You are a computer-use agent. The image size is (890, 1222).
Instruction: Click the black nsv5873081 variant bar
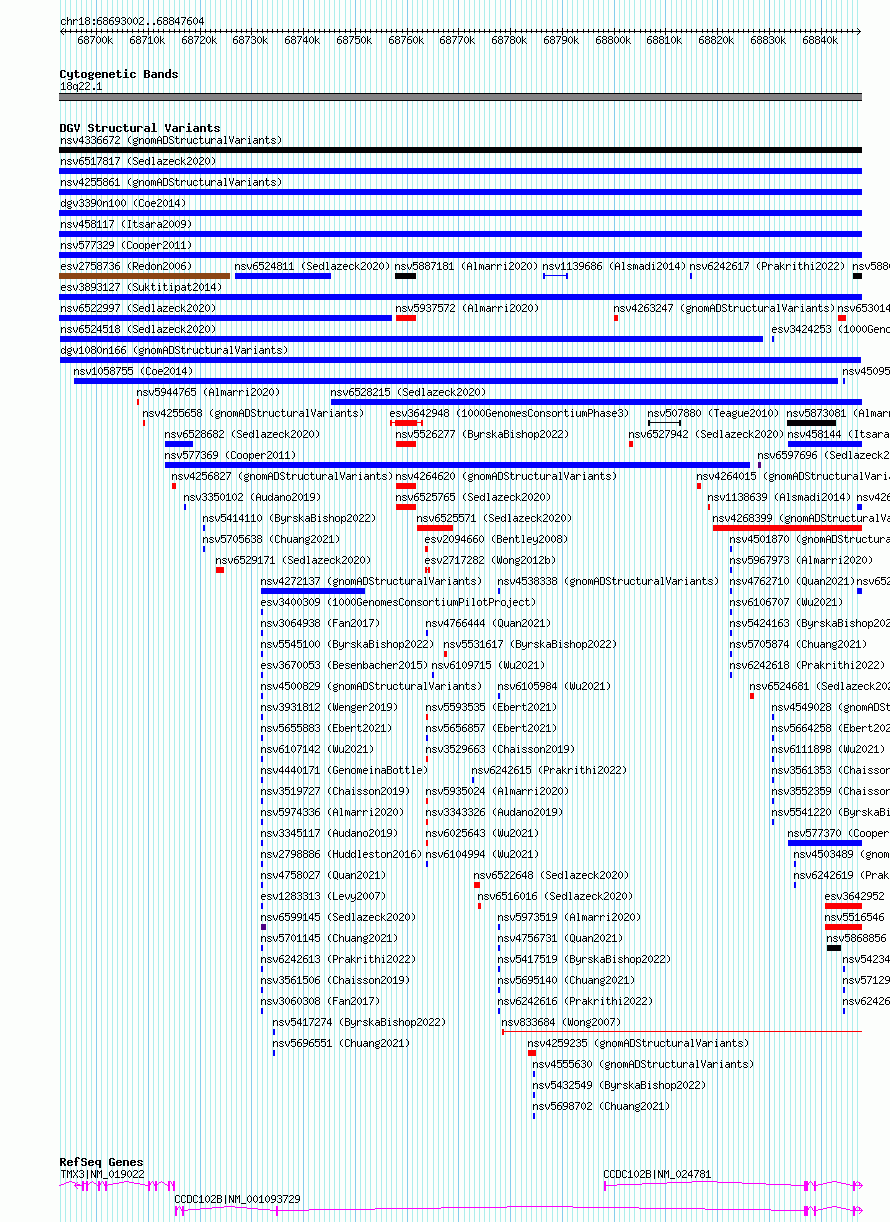tap(811, 423)
